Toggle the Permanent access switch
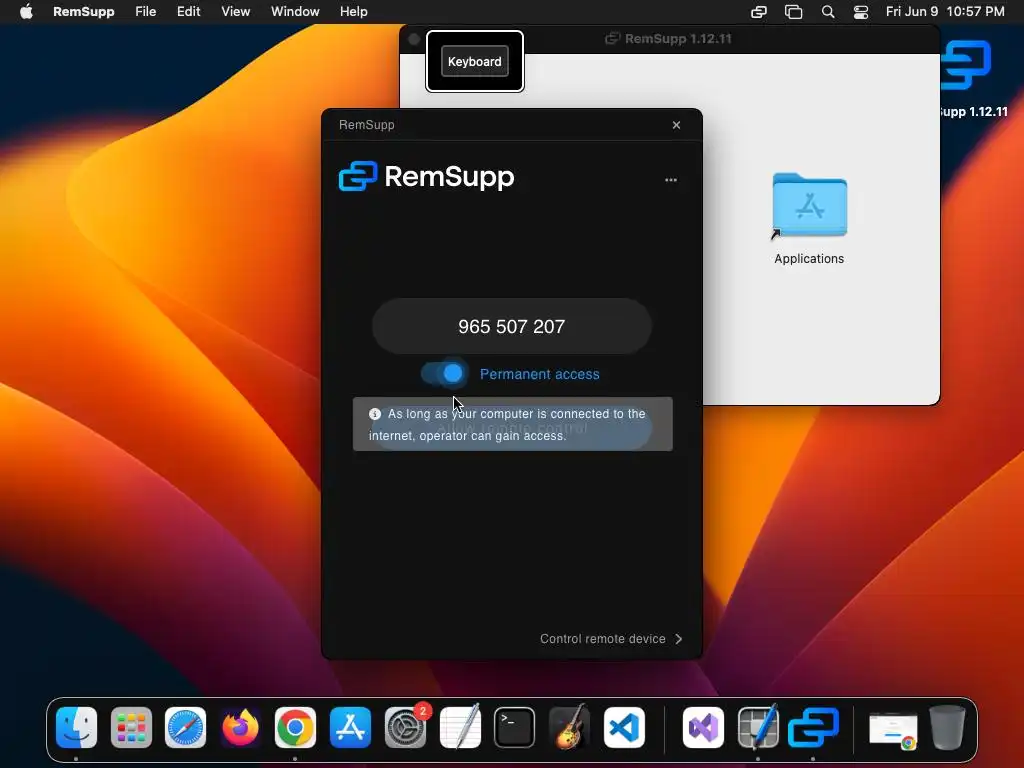Viewport: 1024px width, 768px height. [443, 374]
